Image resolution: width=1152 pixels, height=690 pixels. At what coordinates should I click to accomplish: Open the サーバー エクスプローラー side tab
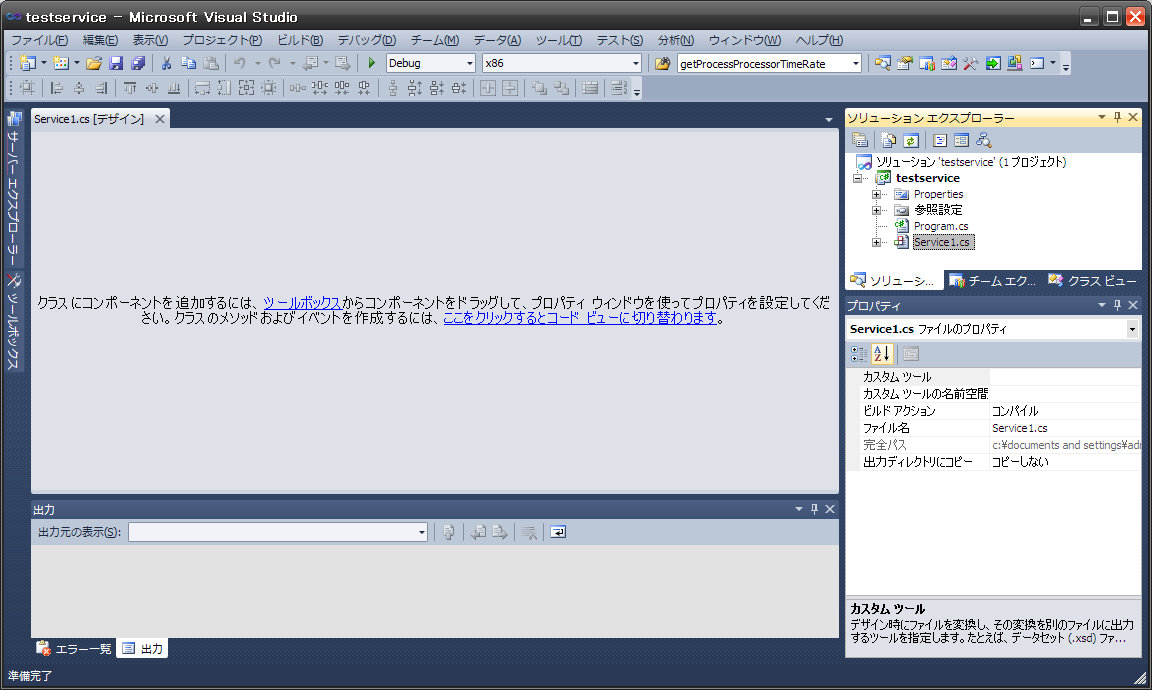tap(13, 188)
